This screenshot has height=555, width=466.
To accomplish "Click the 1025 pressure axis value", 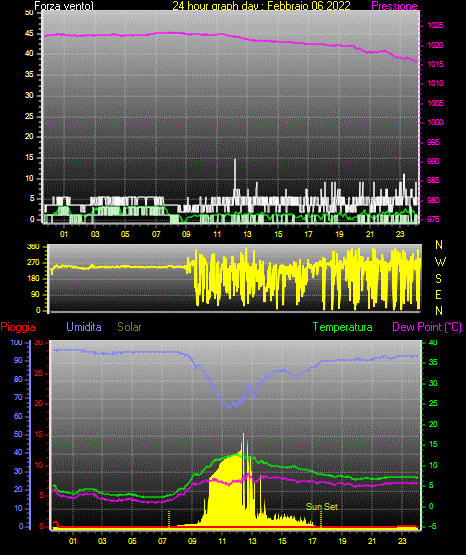I will pyautogui.click(x=435, y=25).
